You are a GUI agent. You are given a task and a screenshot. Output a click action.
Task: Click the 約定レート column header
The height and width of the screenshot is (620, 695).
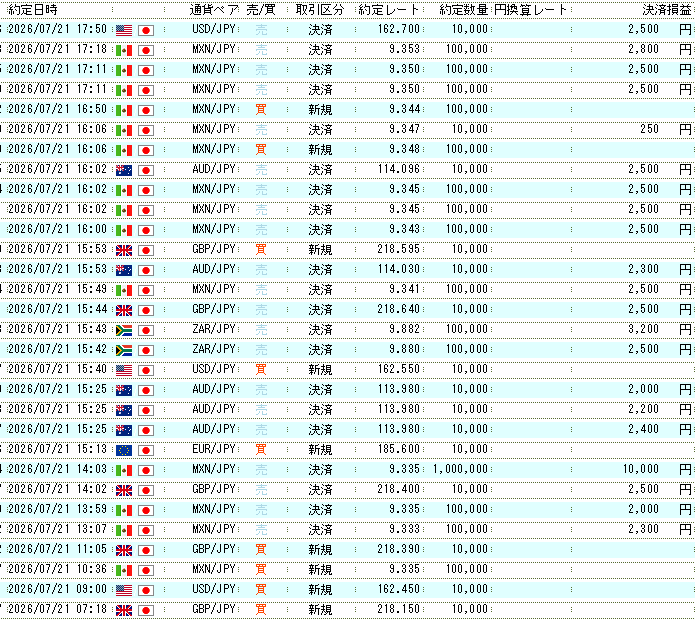coord(389,10)
